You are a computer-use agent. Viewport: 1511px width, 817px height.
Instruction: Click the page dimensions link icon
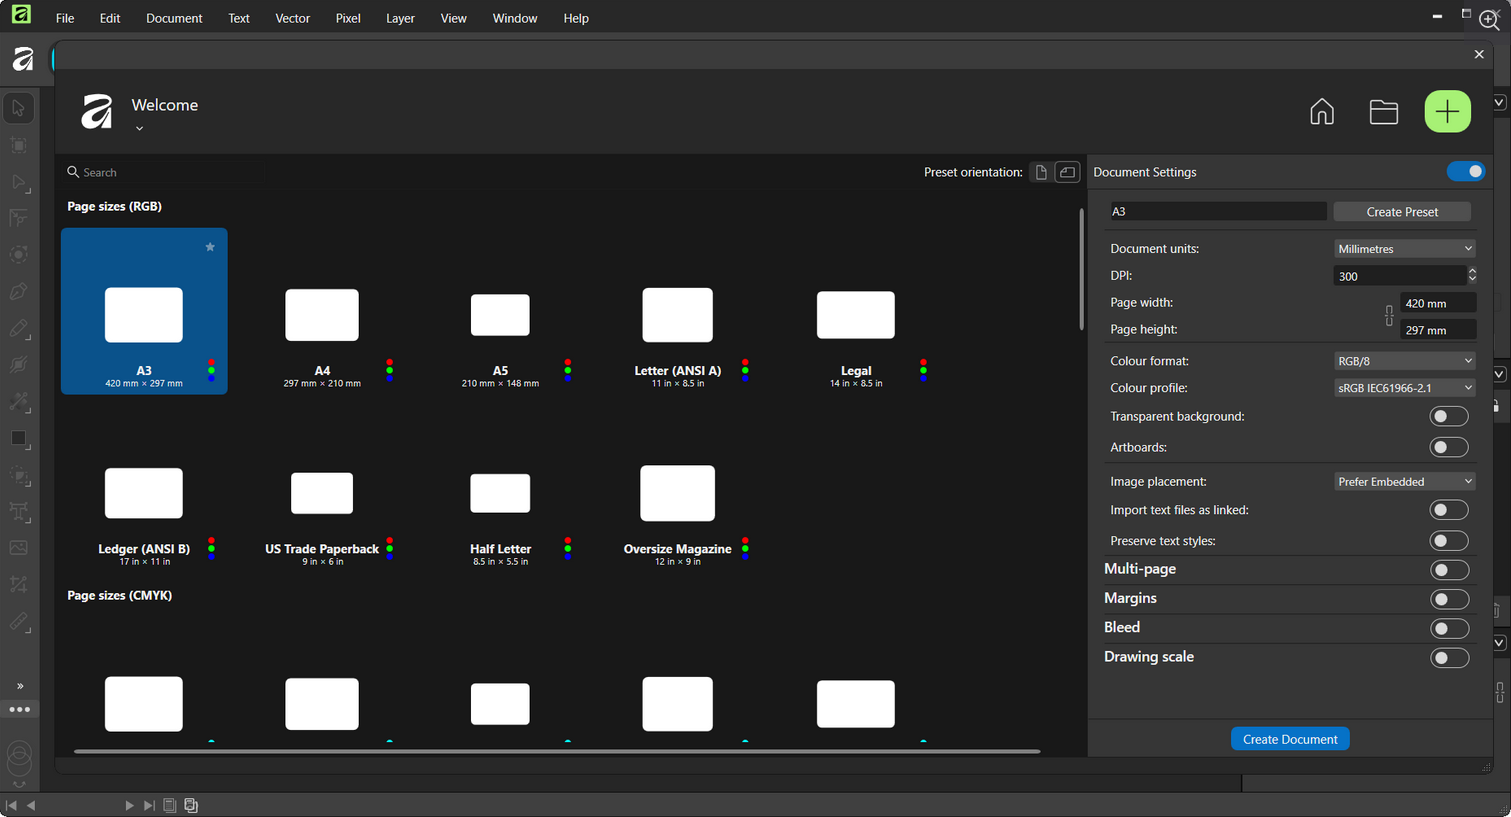[x=1389, y=316]
